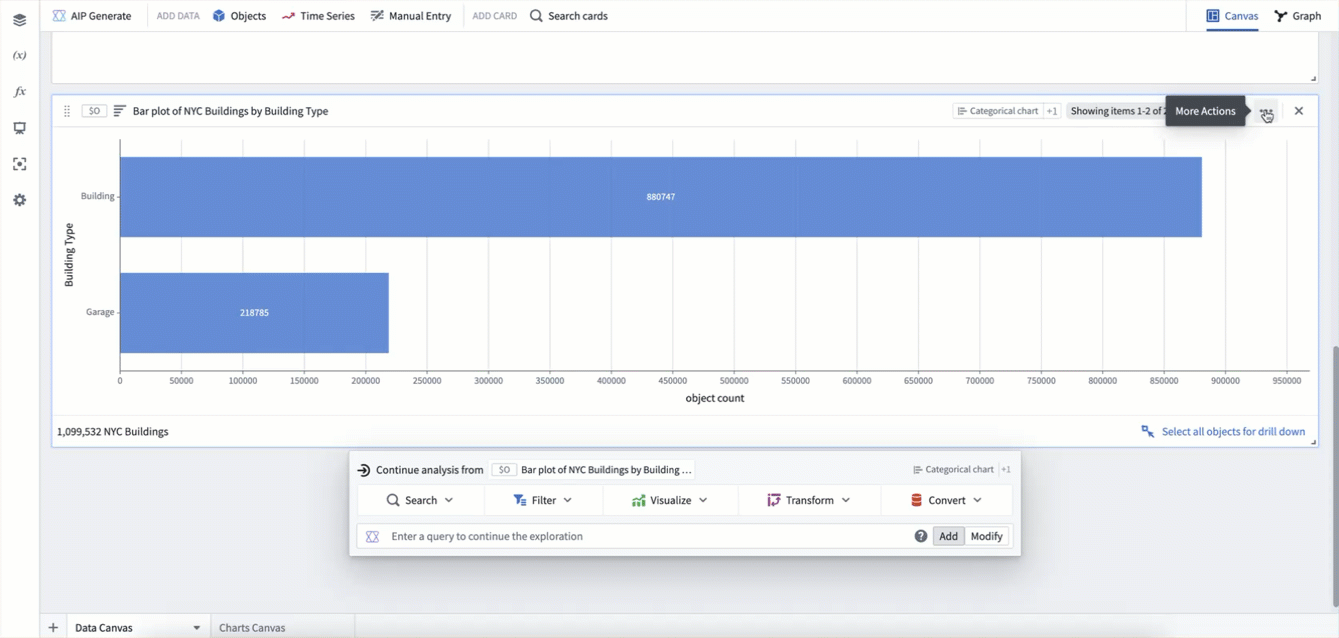Open the layers panel icon in sidebar
This screenshot has width=1339, height=638.
tap(19, 20)
